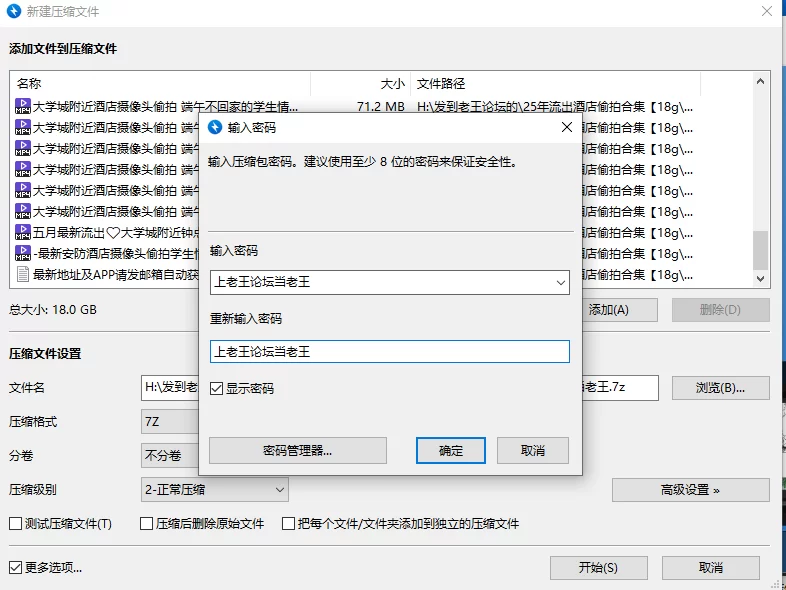The height and width of the screenshot is (590, 786).
Task: Click the MP4 icon of the 71.2 MB row
Action: (x=23, y=106)
